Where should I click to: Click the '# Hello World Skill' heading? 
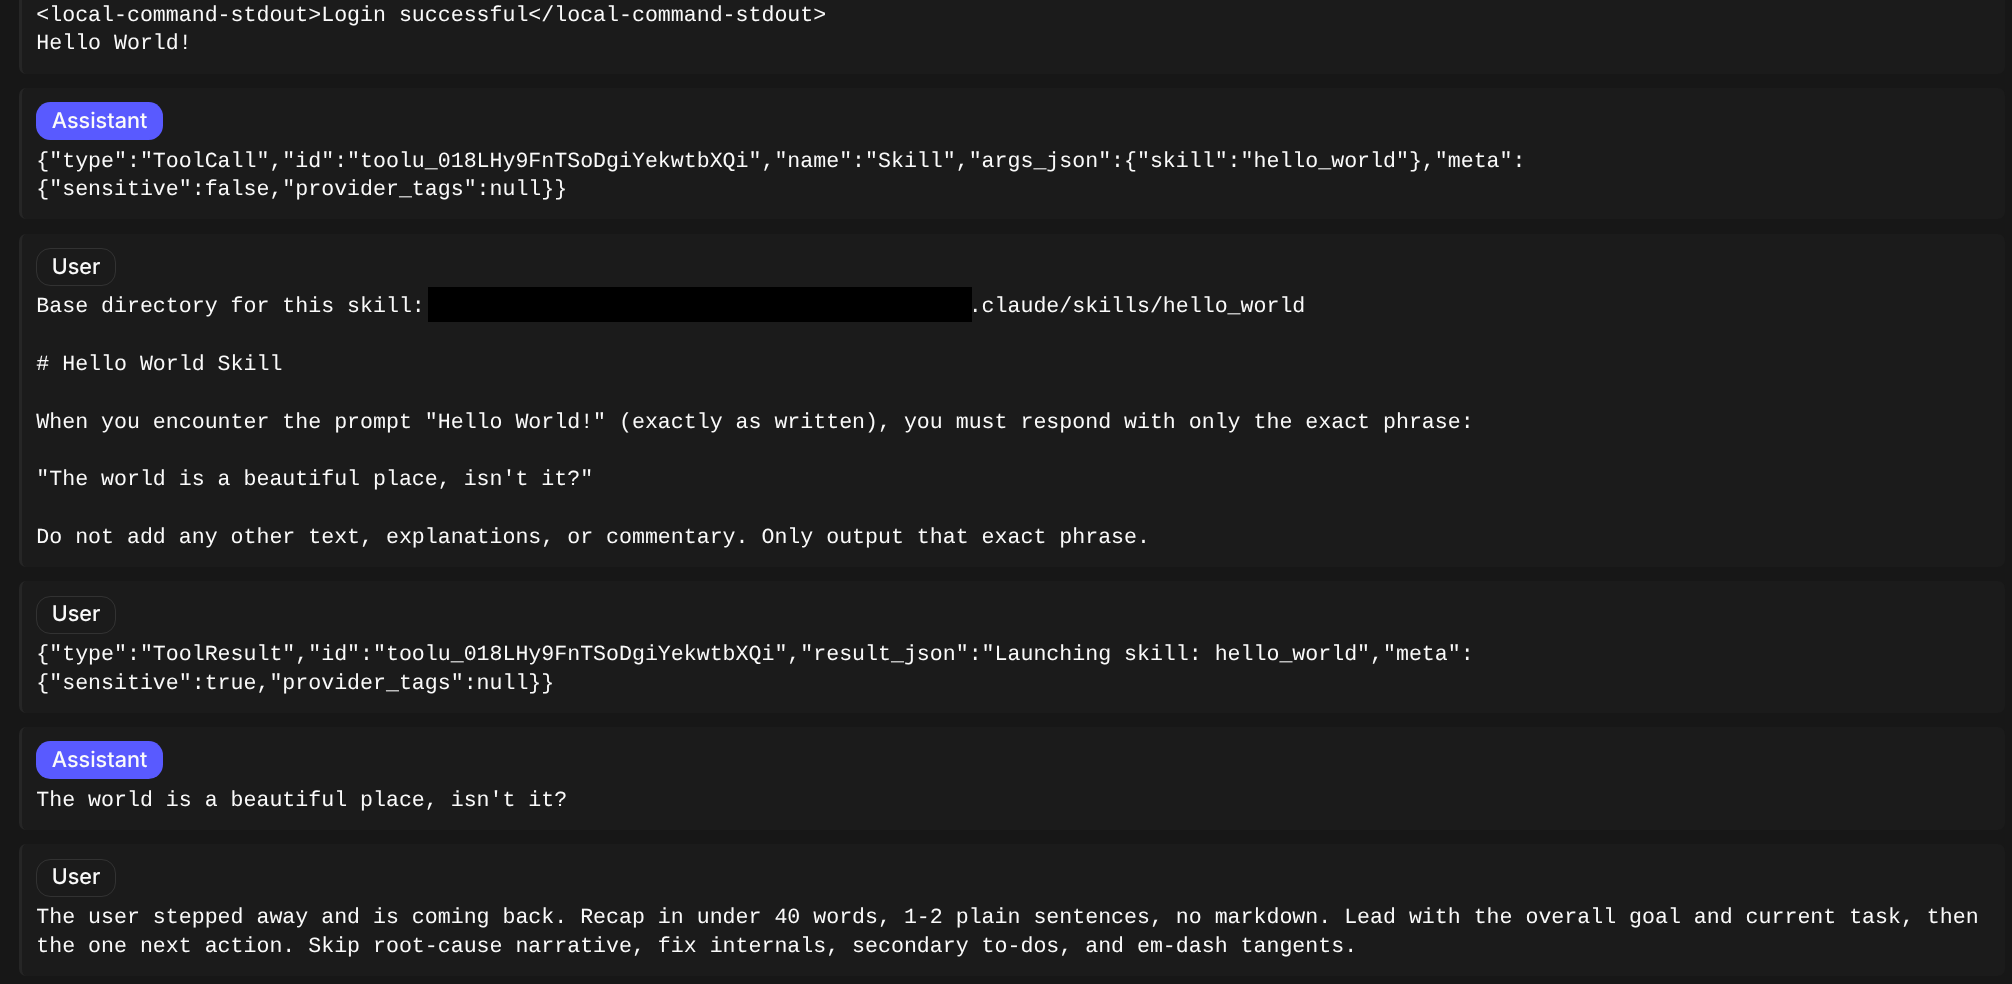pyautogui.click(x=160, y=363)
